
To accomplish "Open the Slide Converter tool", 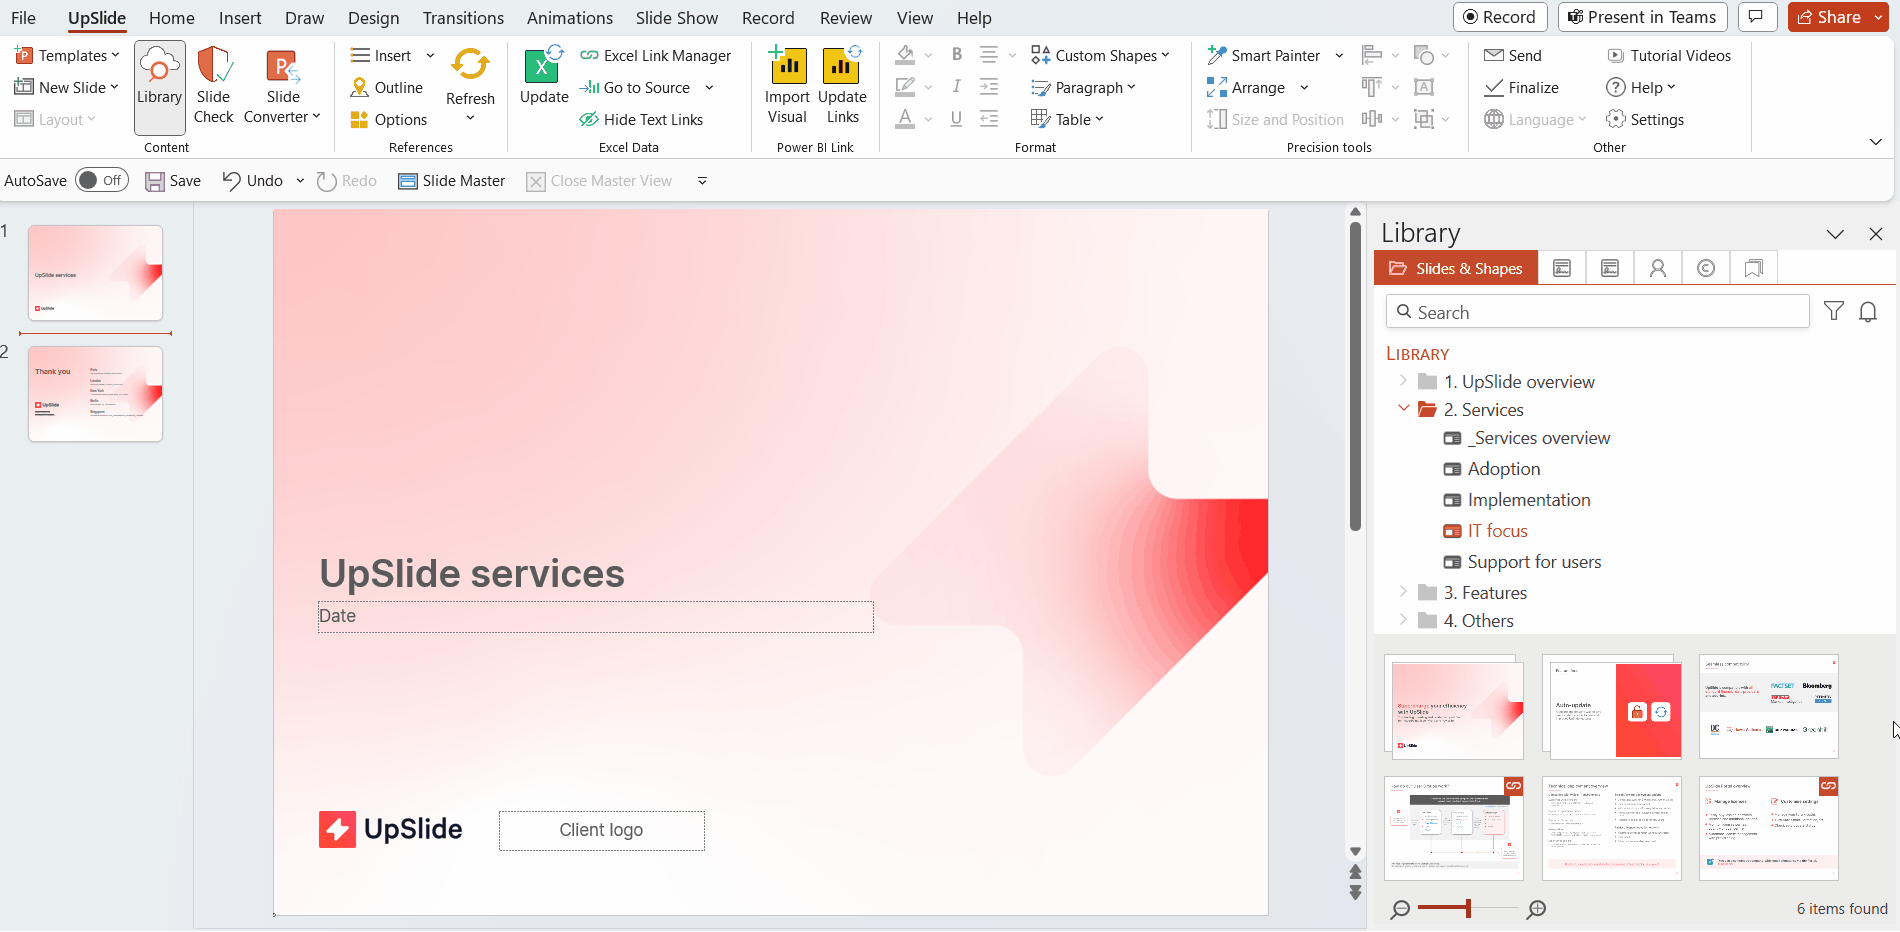I will [283, 88].
